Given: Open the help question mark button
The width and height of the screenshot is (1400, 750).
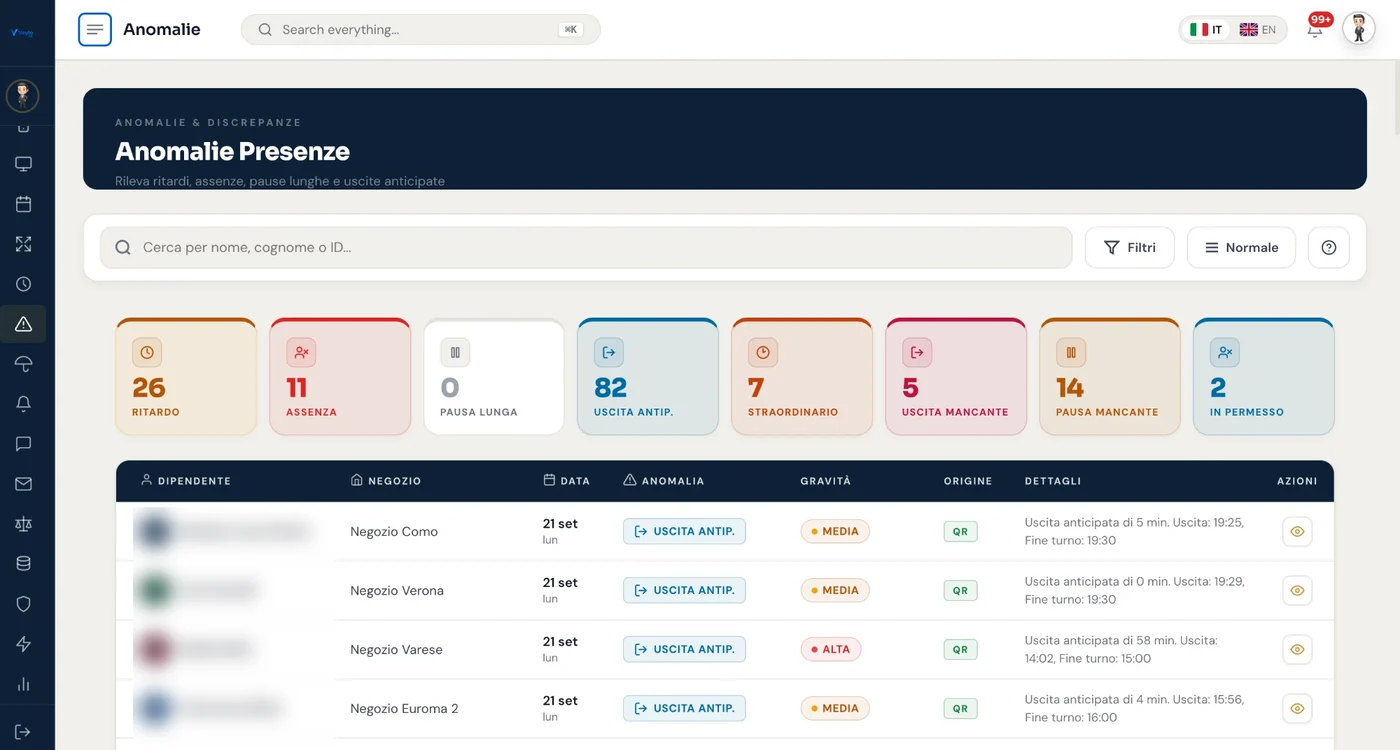Looking at the screenshot, I should tap(1329, 248).
